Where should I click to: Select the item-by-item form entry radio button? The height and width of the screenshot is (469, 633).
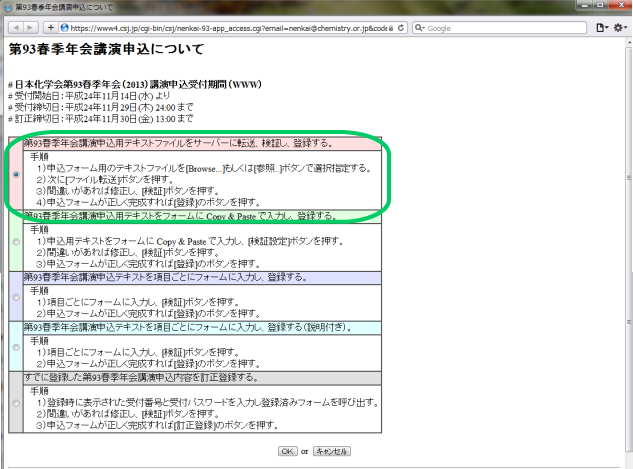15,297
